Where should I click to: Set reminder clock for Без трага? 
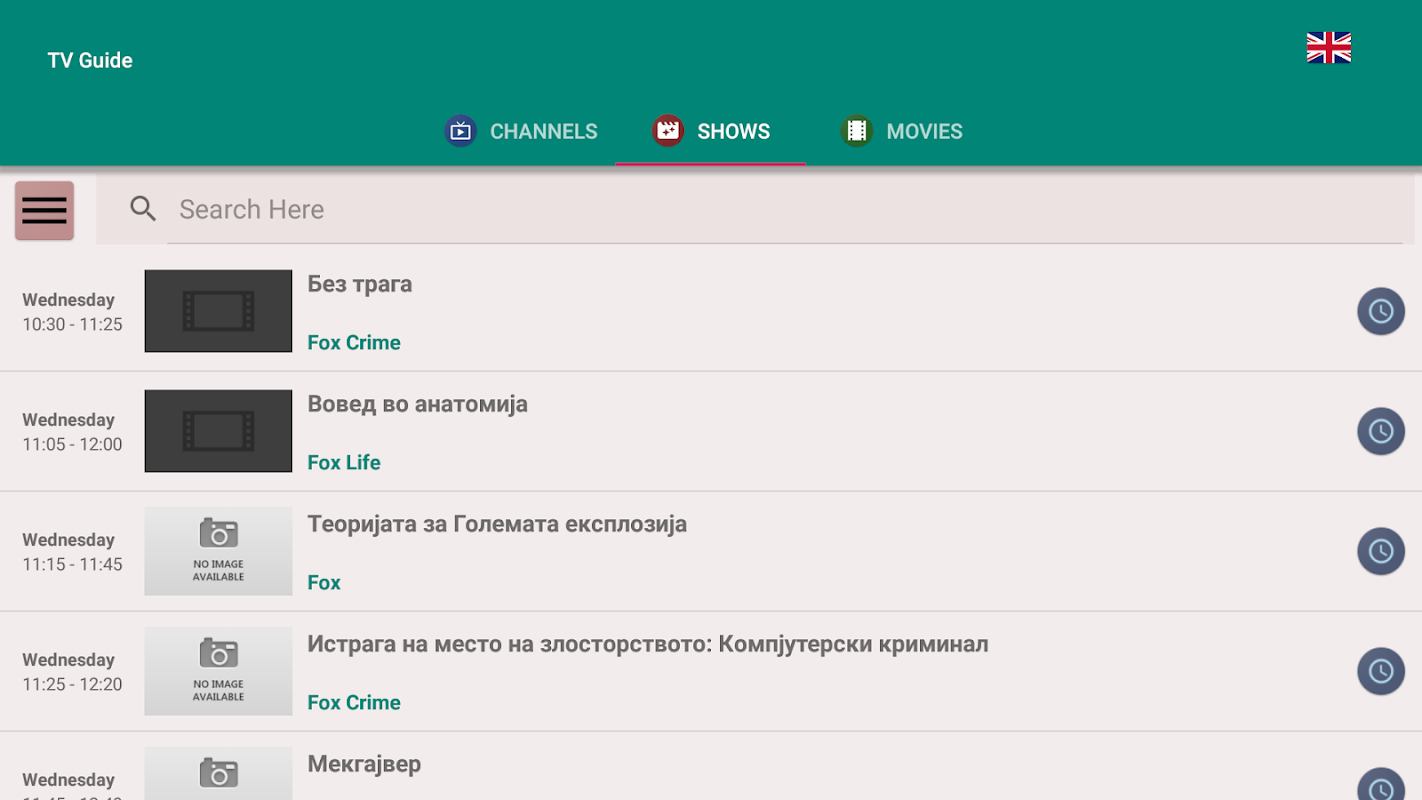1381,311
